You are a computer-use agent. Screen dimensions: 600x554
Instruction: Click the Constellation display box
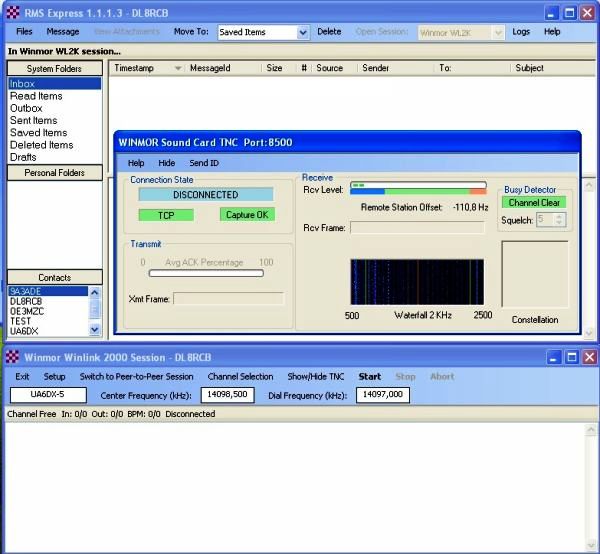[535, 274]
